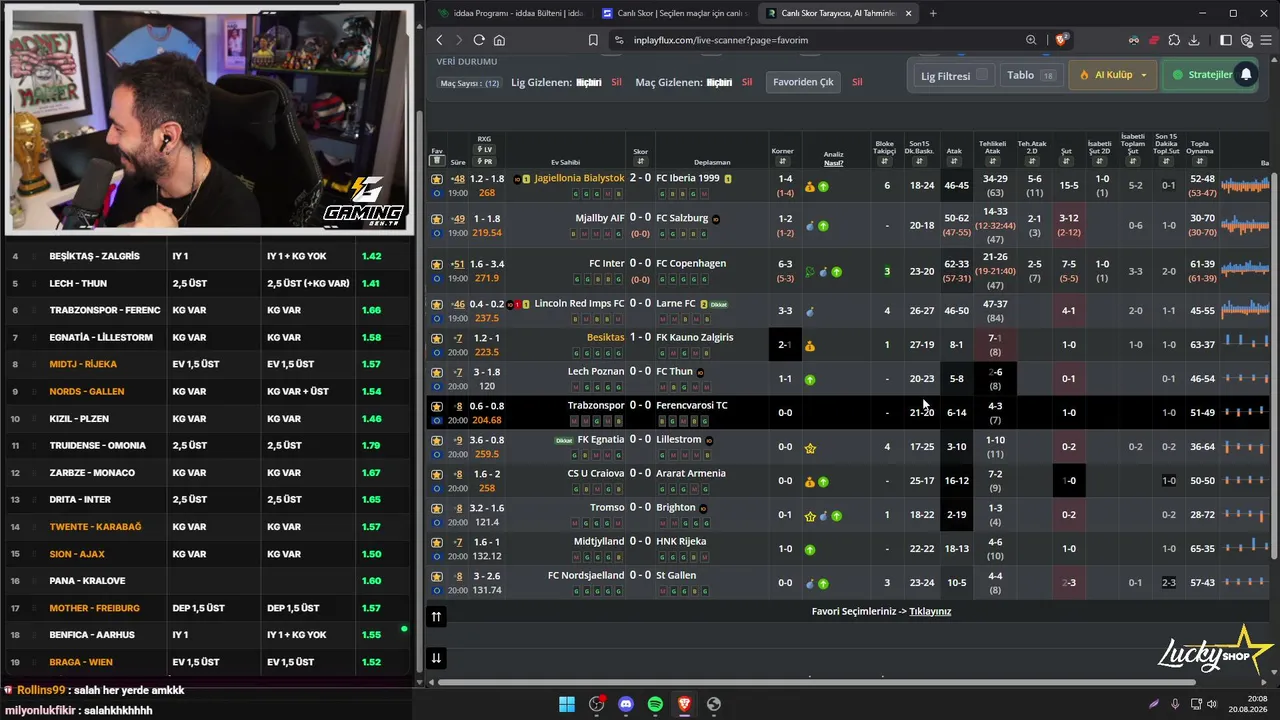Click Sil next to Lig Gizlenen
The image size is (1280, 720).
pyautogui.click(x=616, y=82)
